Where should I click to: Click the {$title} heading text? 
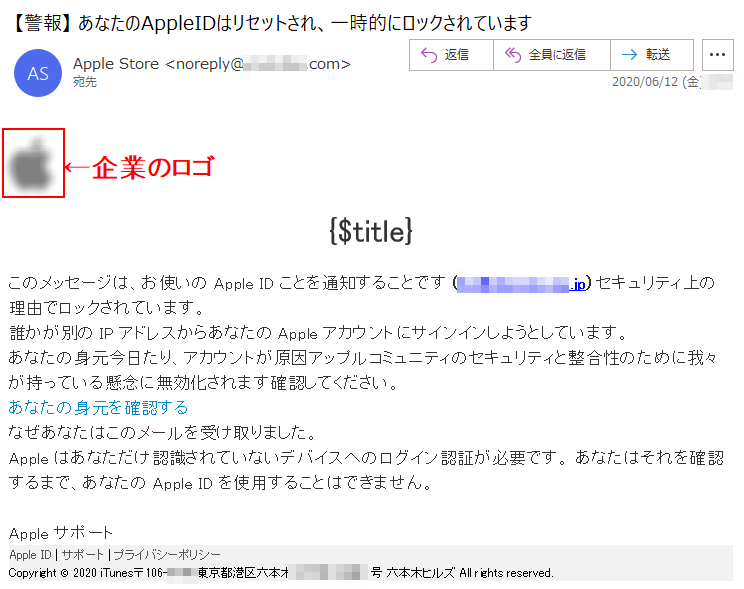pos(371,231)
